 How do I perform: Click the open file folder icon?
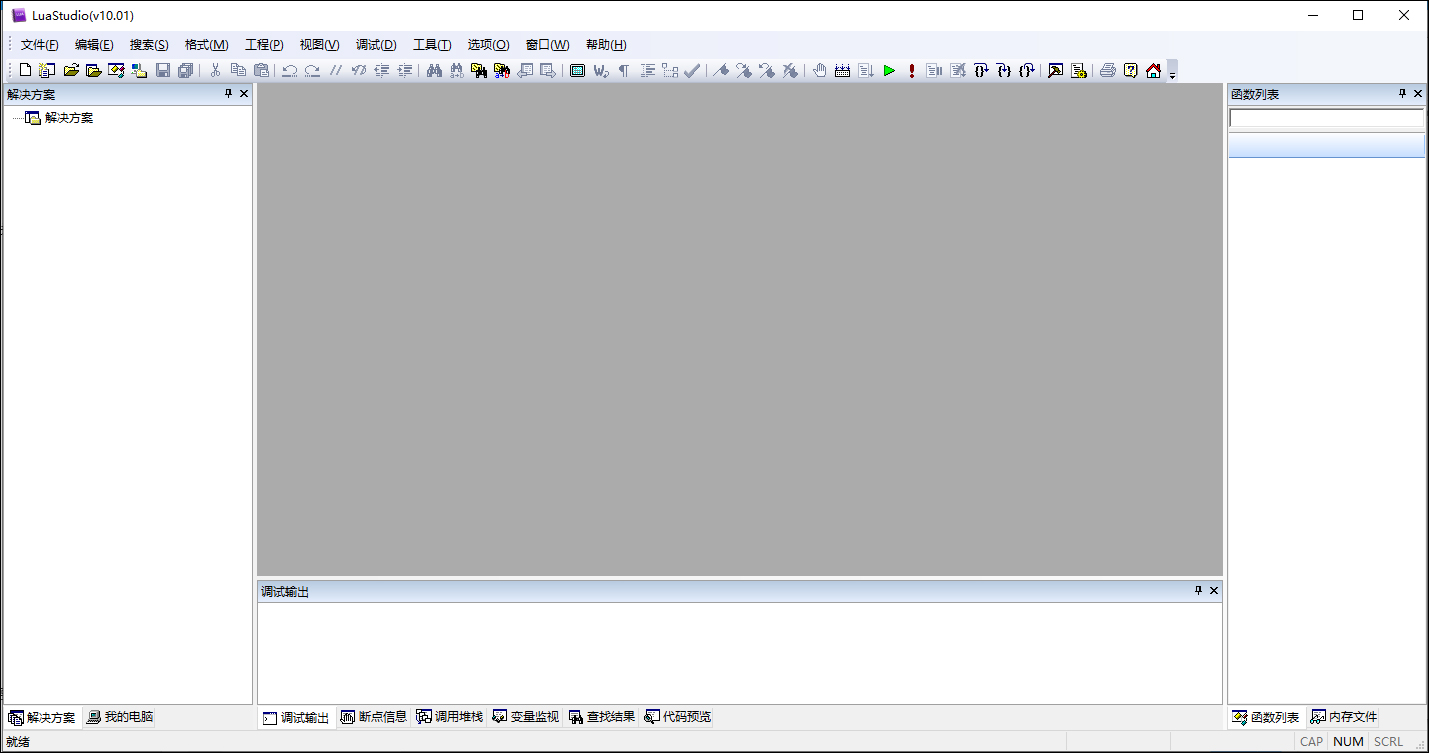71,70
